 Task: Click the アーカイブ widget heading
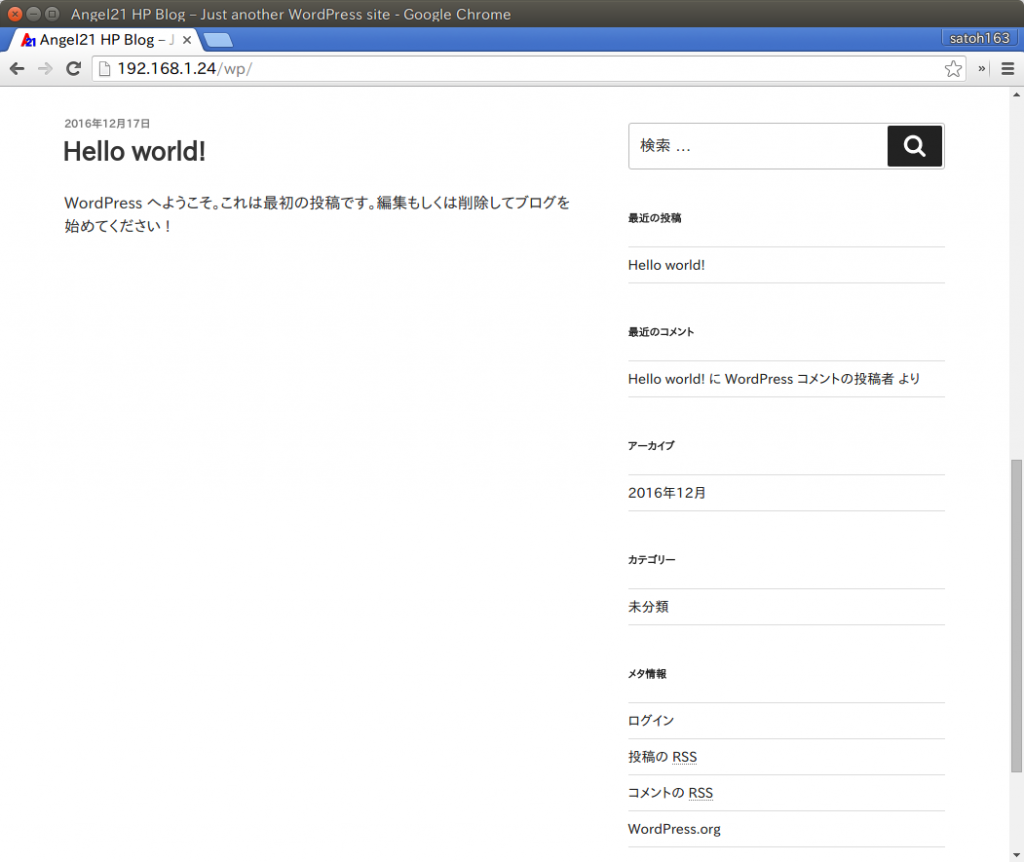click(x=651, y=445)
